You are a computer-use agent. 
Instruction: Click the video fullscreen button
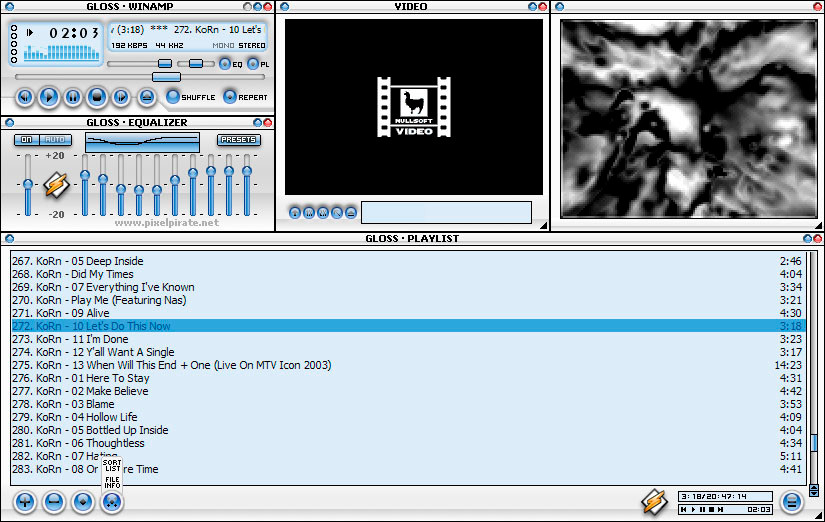coord(295,213)
